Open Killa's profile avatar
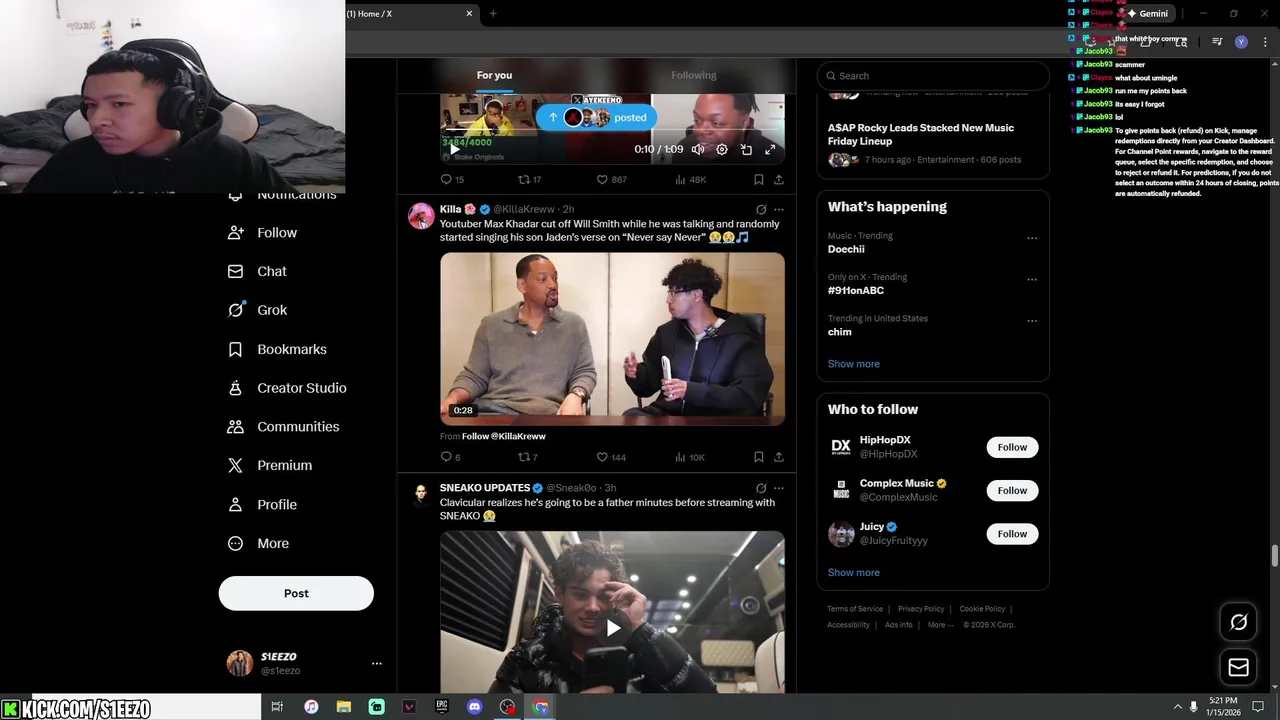Viewport: 1280px width, 720px height. [421, 216]
